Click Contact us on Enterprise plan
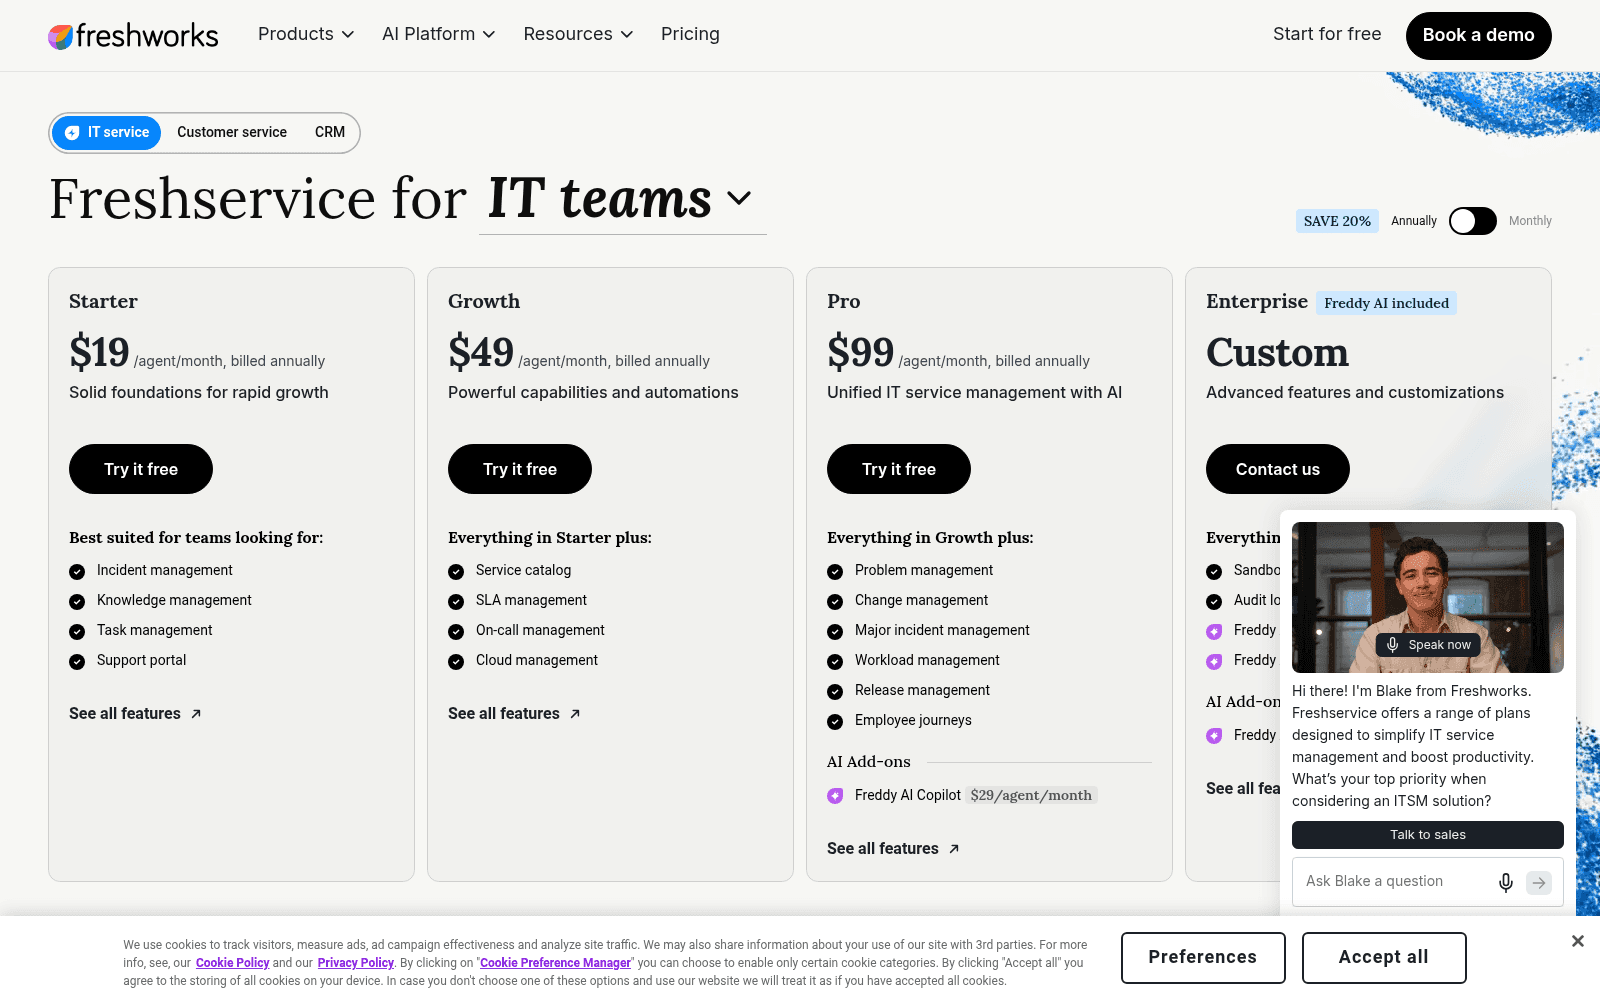 coord(1278,469)
